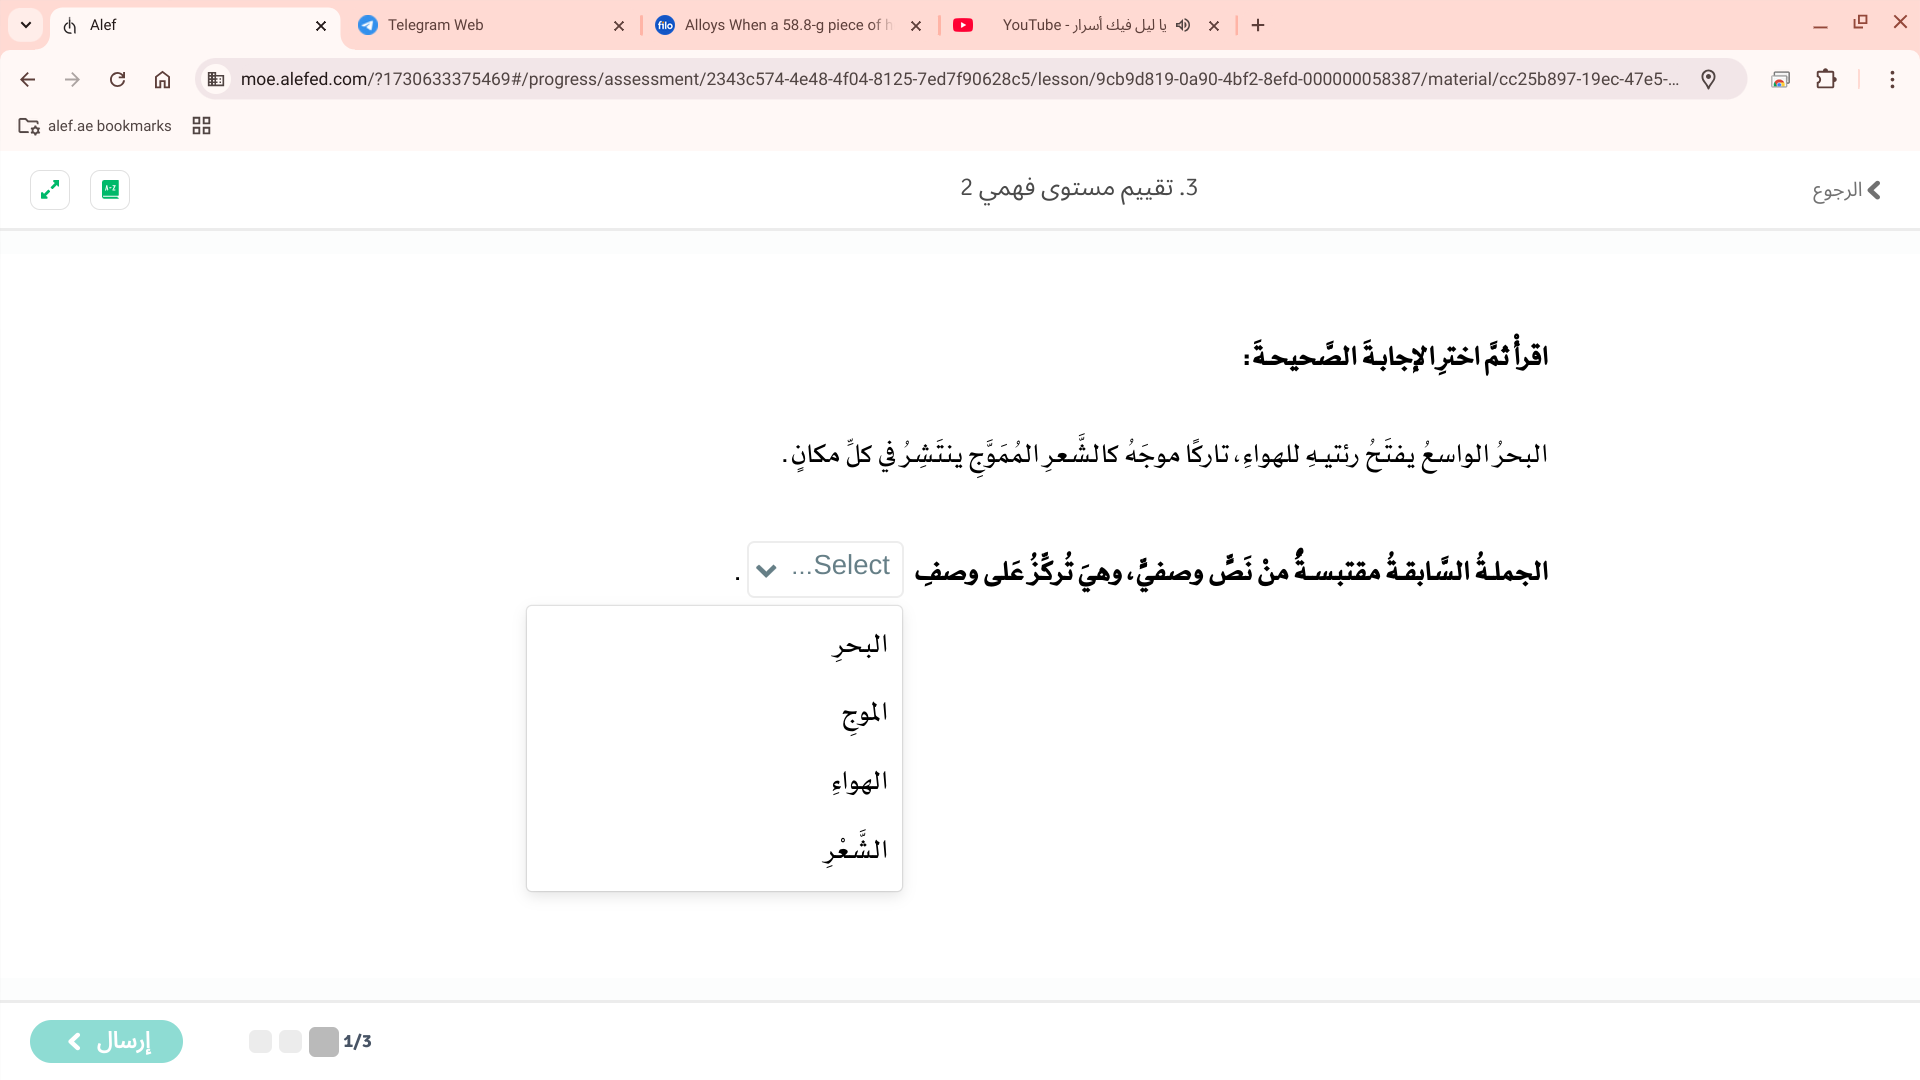Image resolution: width=1920 pixels, height=1080 pixels.
Task: Click the الرجوع back link
Action: tap(1846, 190)
